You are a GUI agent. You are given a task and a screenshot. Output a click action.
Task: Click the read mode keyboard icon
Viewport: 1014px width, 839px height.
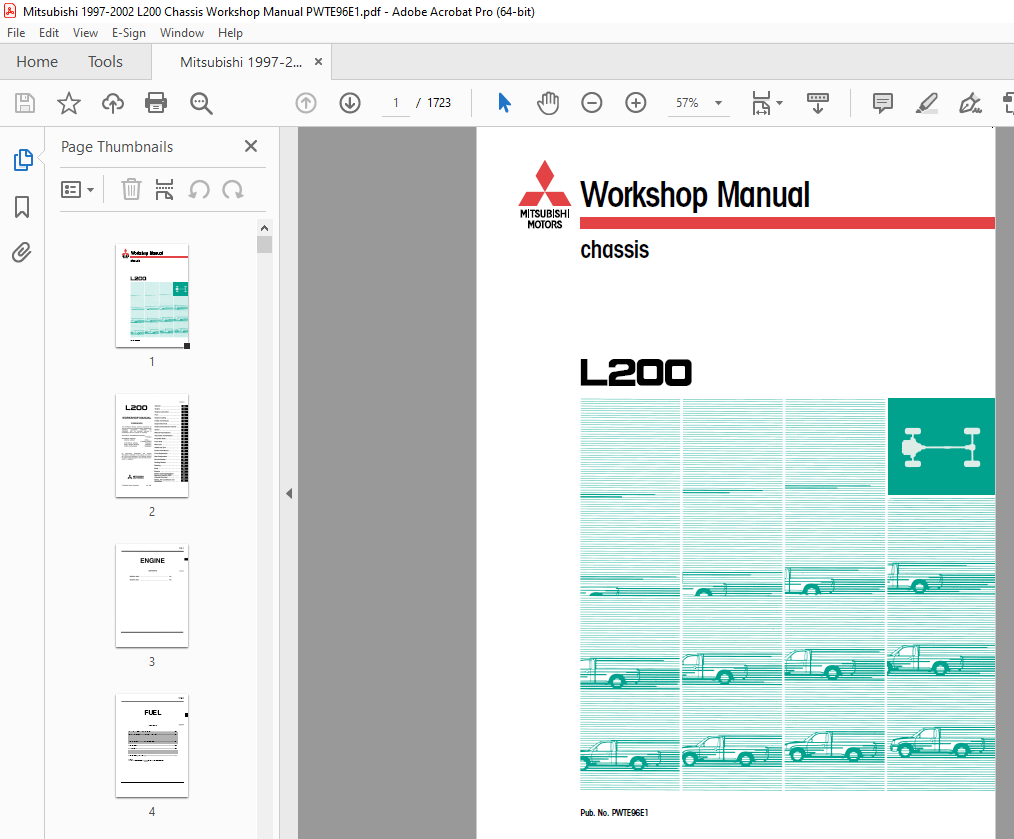(818, 103)
